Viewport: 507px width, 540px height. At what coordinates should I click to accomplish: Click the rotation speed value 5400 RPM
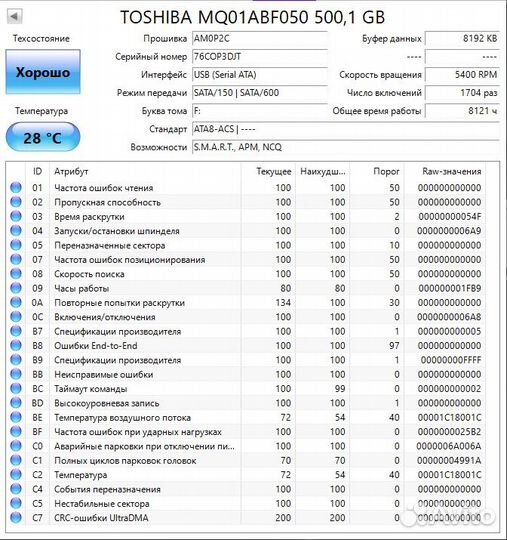click(x=462, y=74)
